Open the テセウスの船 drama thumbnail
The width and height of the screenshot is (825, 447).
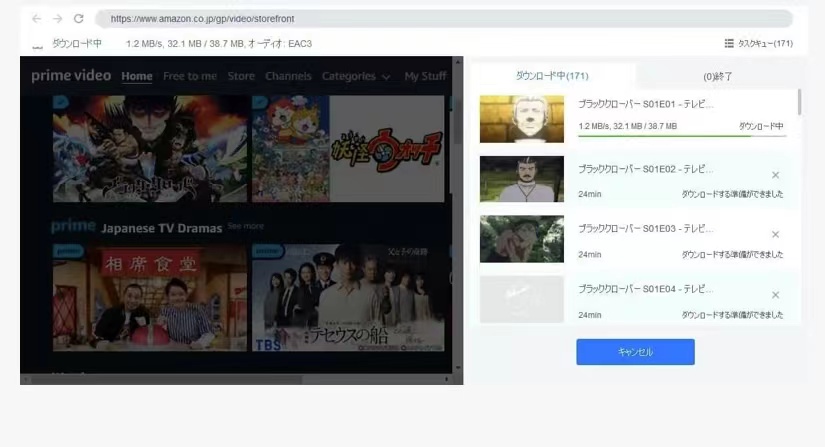348,297
